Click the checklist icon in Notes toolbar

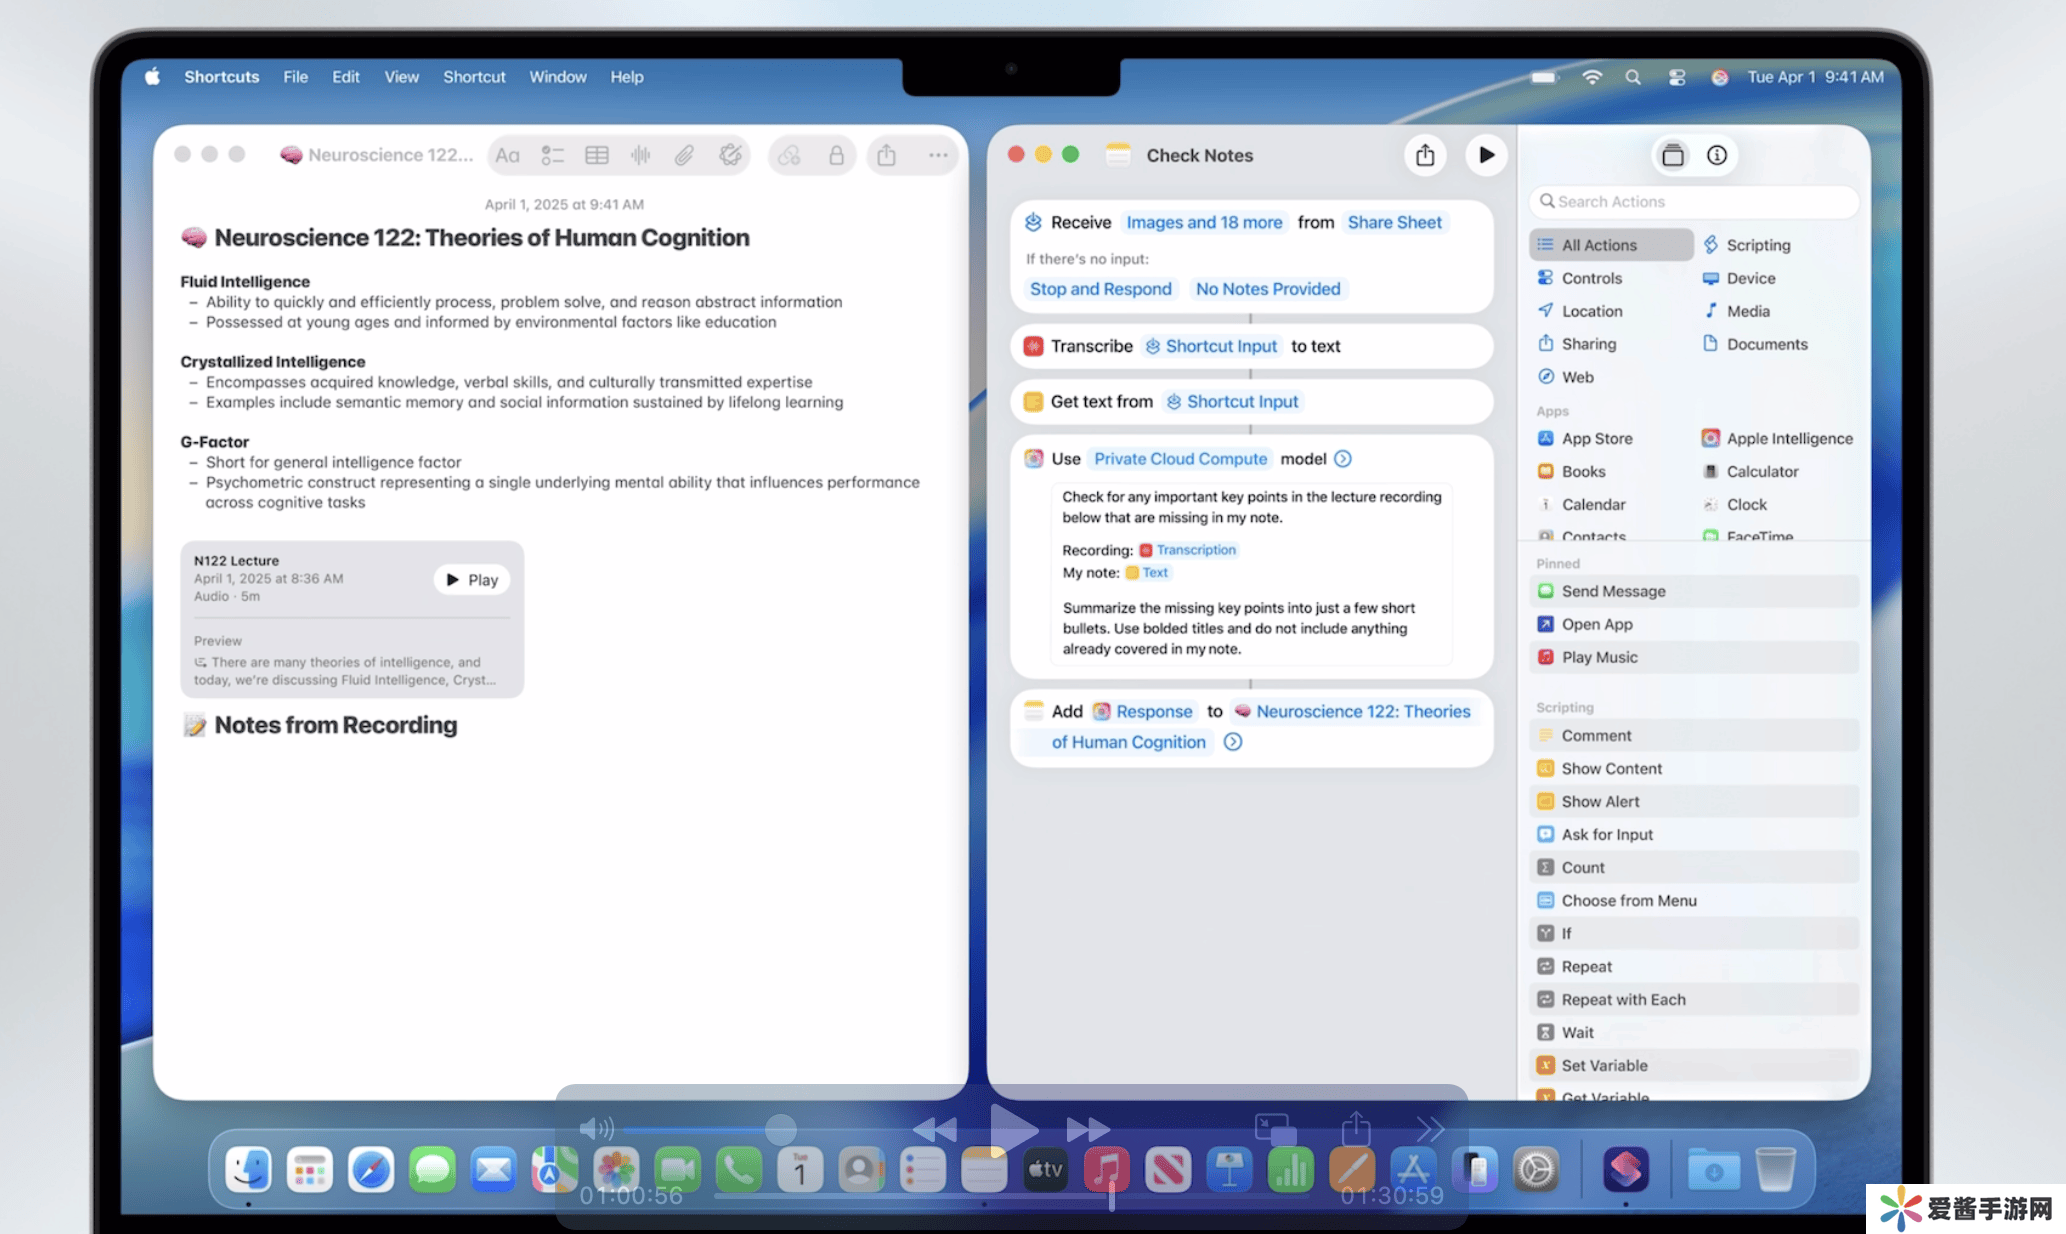[552, 155]
